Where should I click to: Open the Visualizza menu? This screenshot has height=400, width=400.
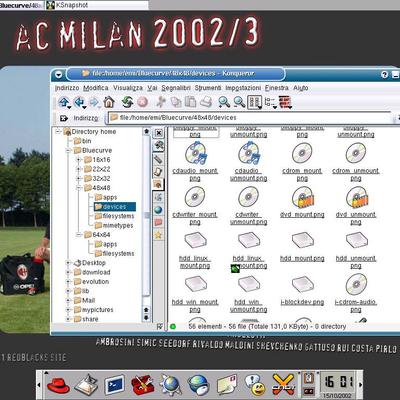click(x=128, y=88)
